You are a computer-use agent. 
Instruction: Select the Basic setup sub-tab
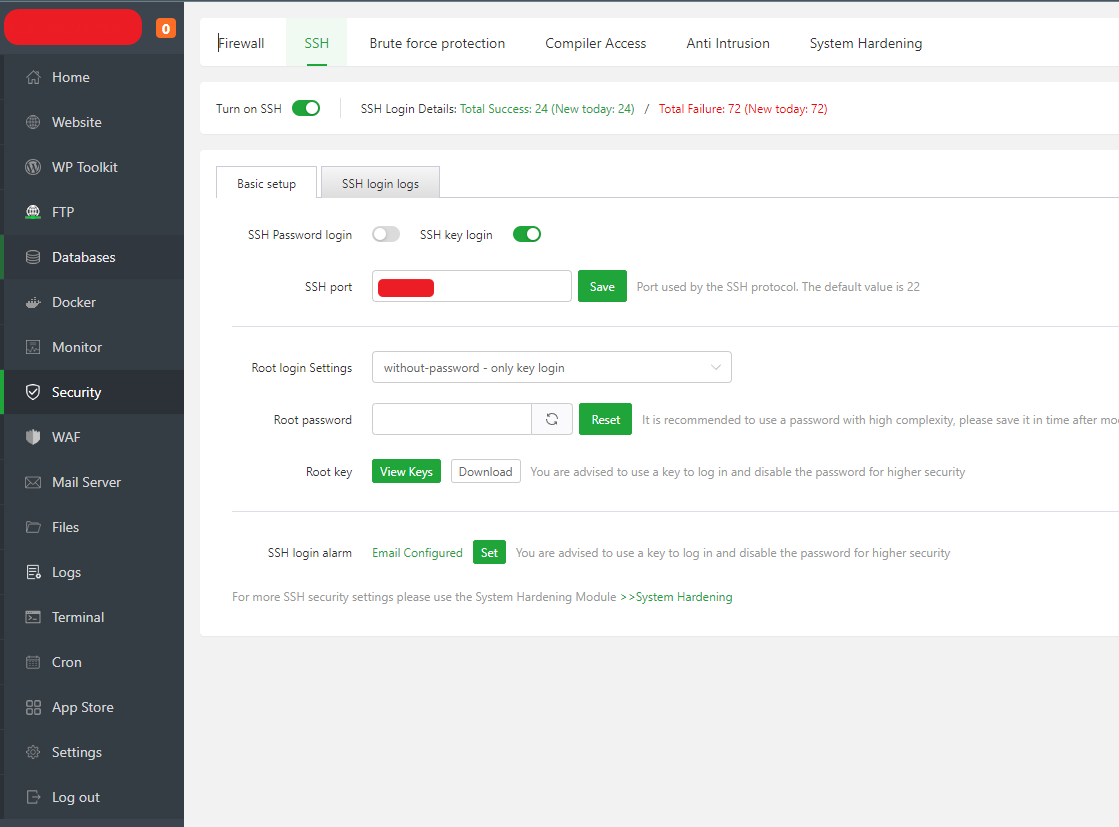coord(266,183)
